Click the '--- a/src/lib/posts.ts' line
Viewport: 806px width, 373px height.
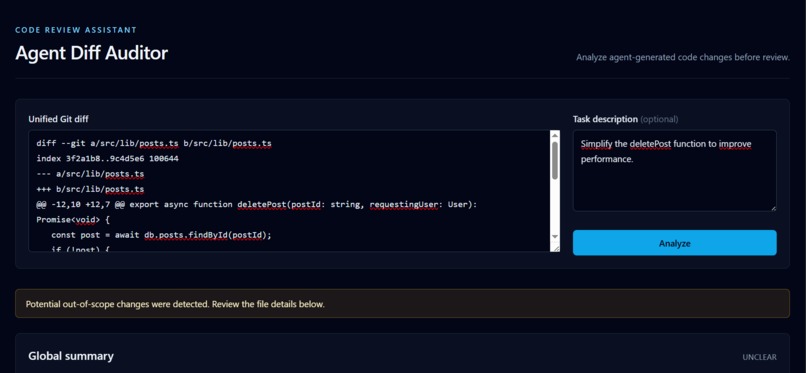pos(90,174)
